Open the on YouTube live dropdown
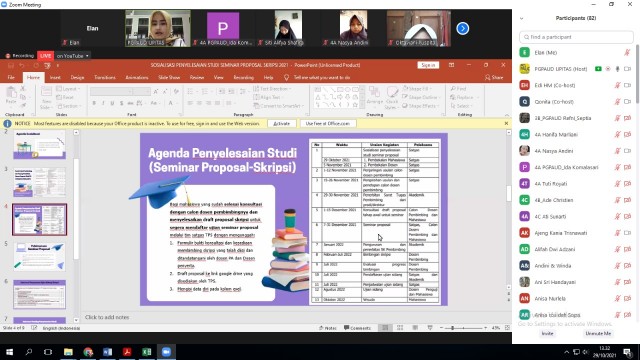 73,56
